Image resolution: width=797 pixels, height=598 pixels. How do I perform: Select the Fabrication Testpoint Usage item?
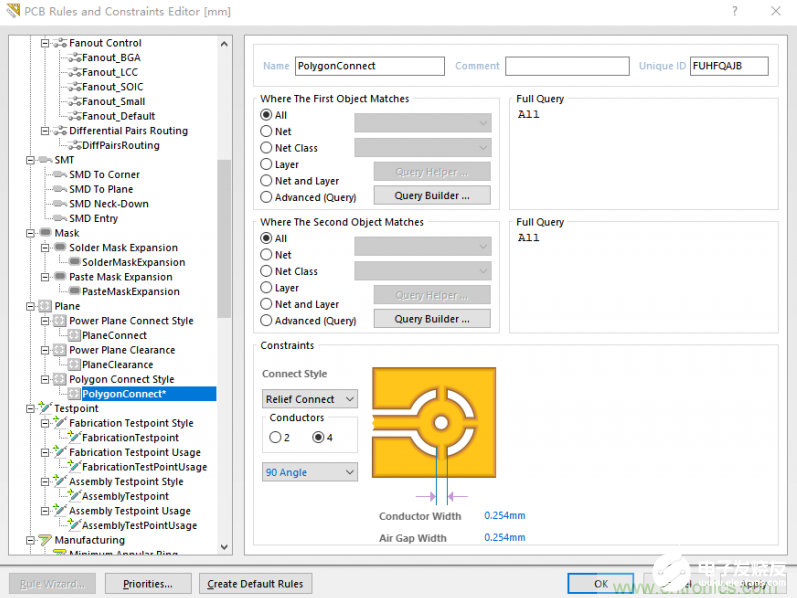pos(135,453)
